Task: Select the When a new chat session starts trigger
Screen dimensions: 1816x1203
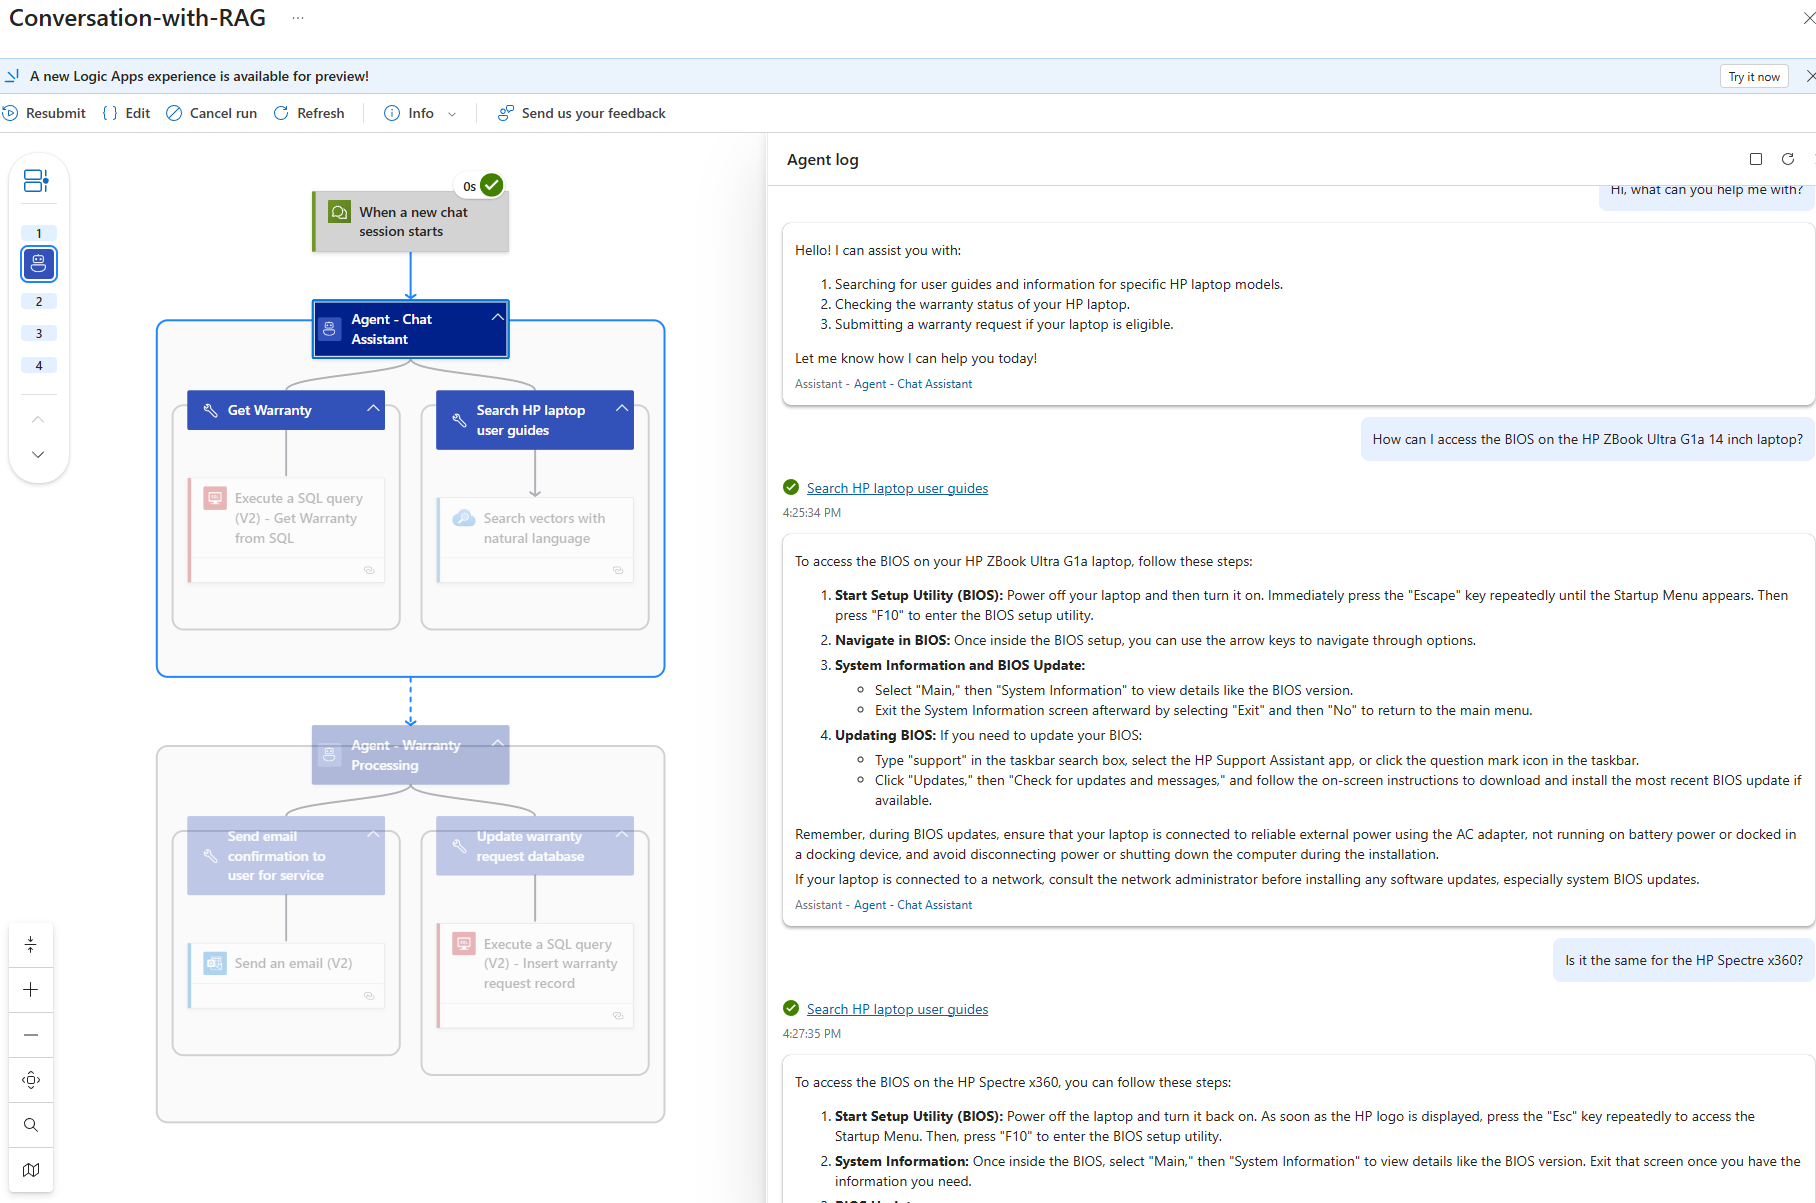Action: coord(411,222)
